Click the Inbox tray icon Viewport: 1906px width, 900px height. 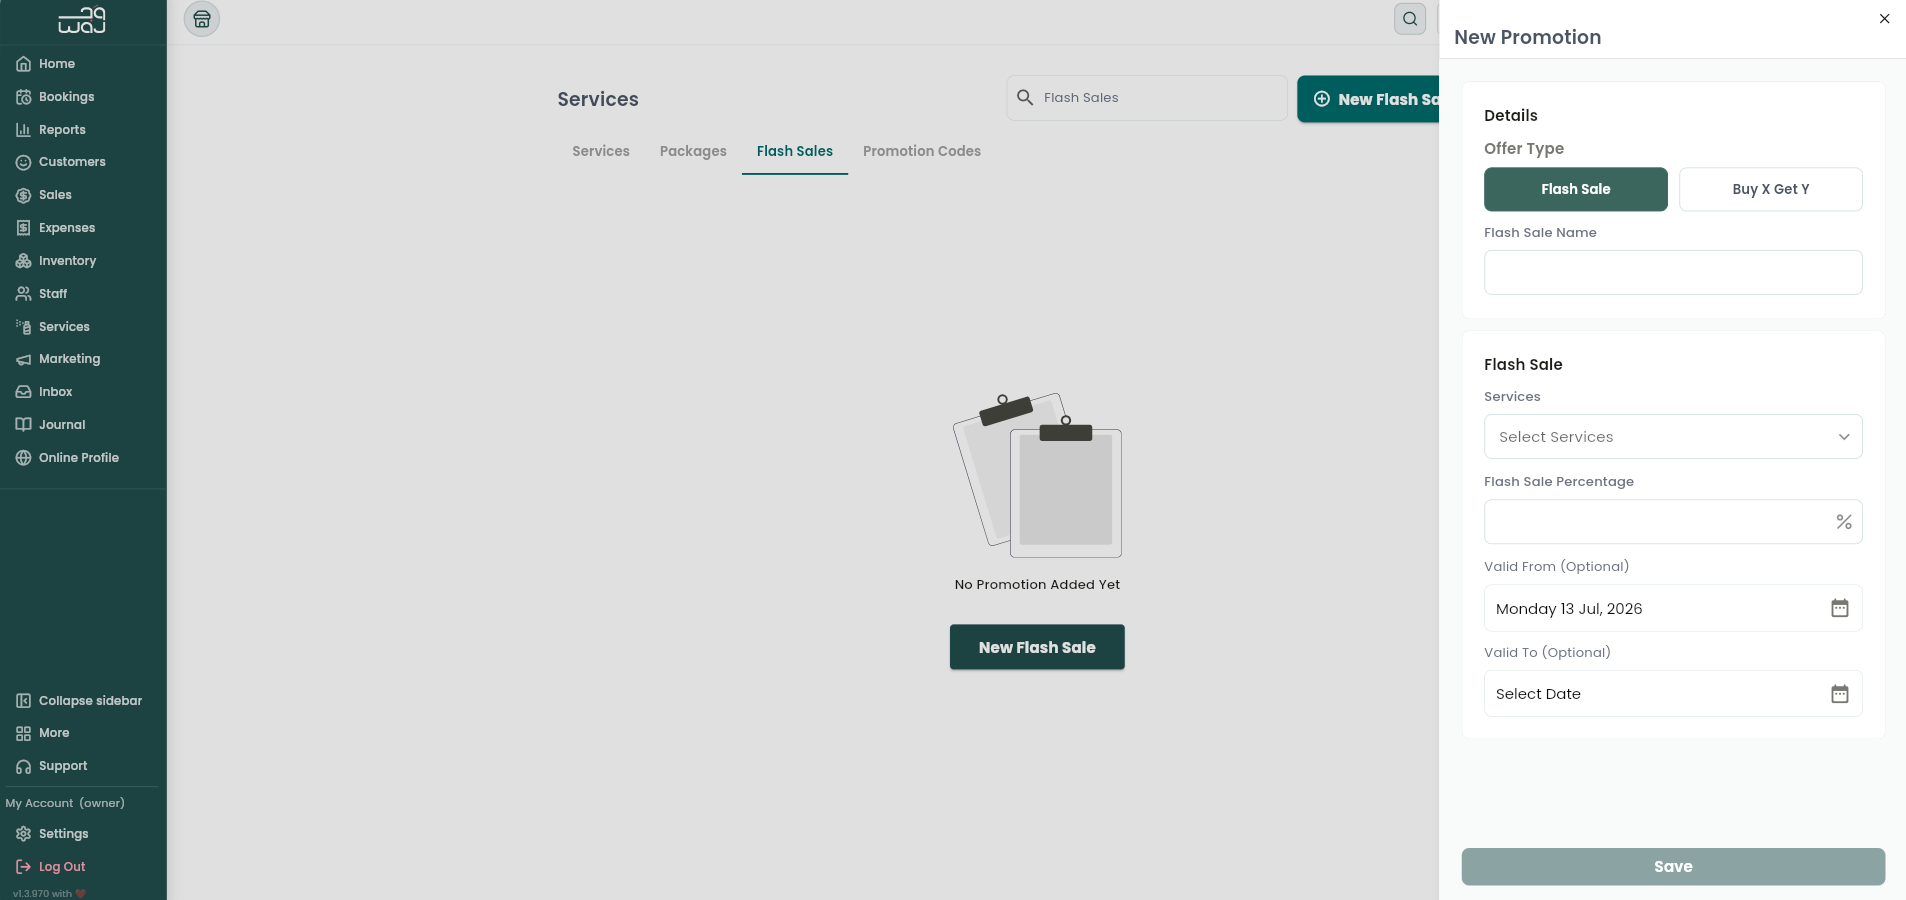pos(23,392)
